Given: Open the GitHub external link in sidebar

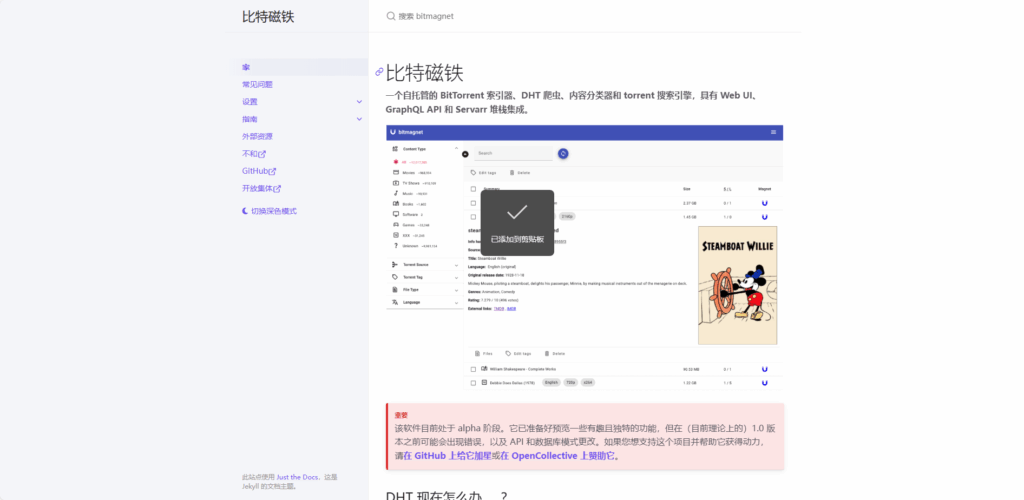Looking at the screenshot, I should click(259, 171).
